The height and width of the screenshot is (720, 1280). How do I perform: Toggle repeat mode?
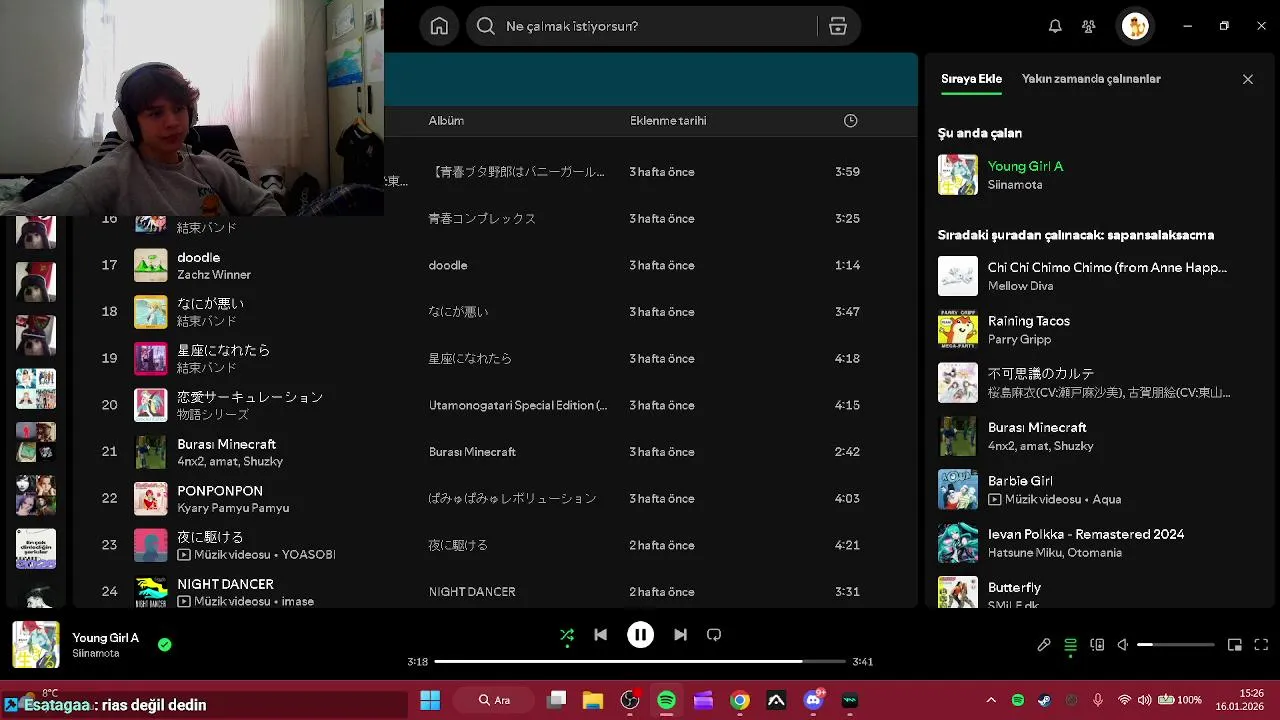[714, 634]
